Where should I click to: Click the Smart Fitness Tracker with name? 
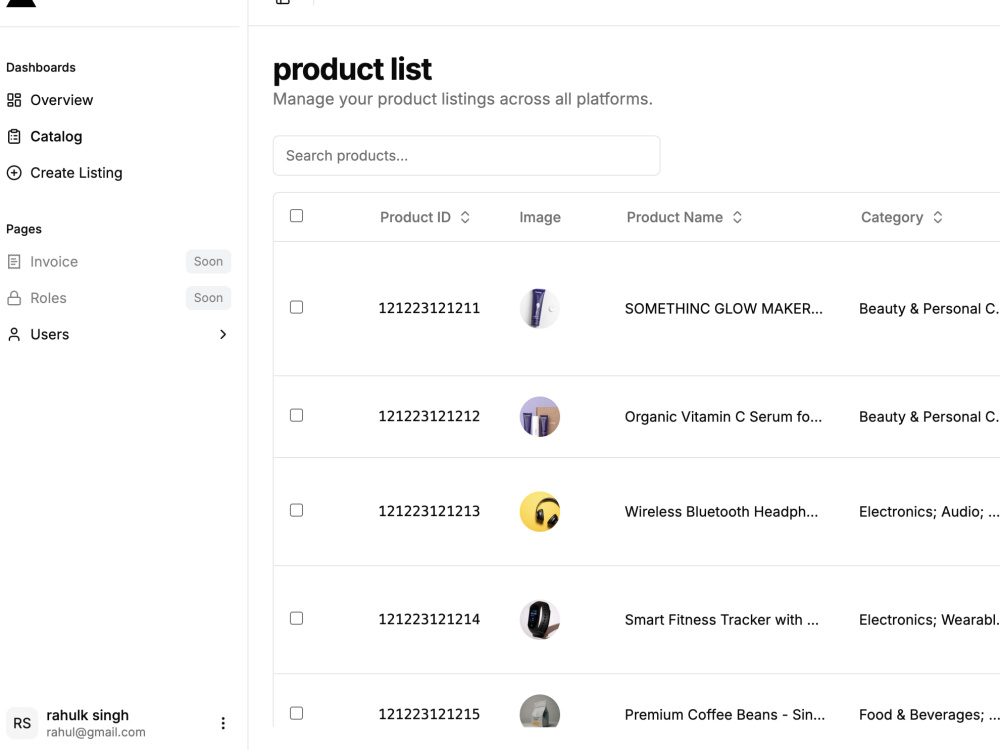coord(721,619)
